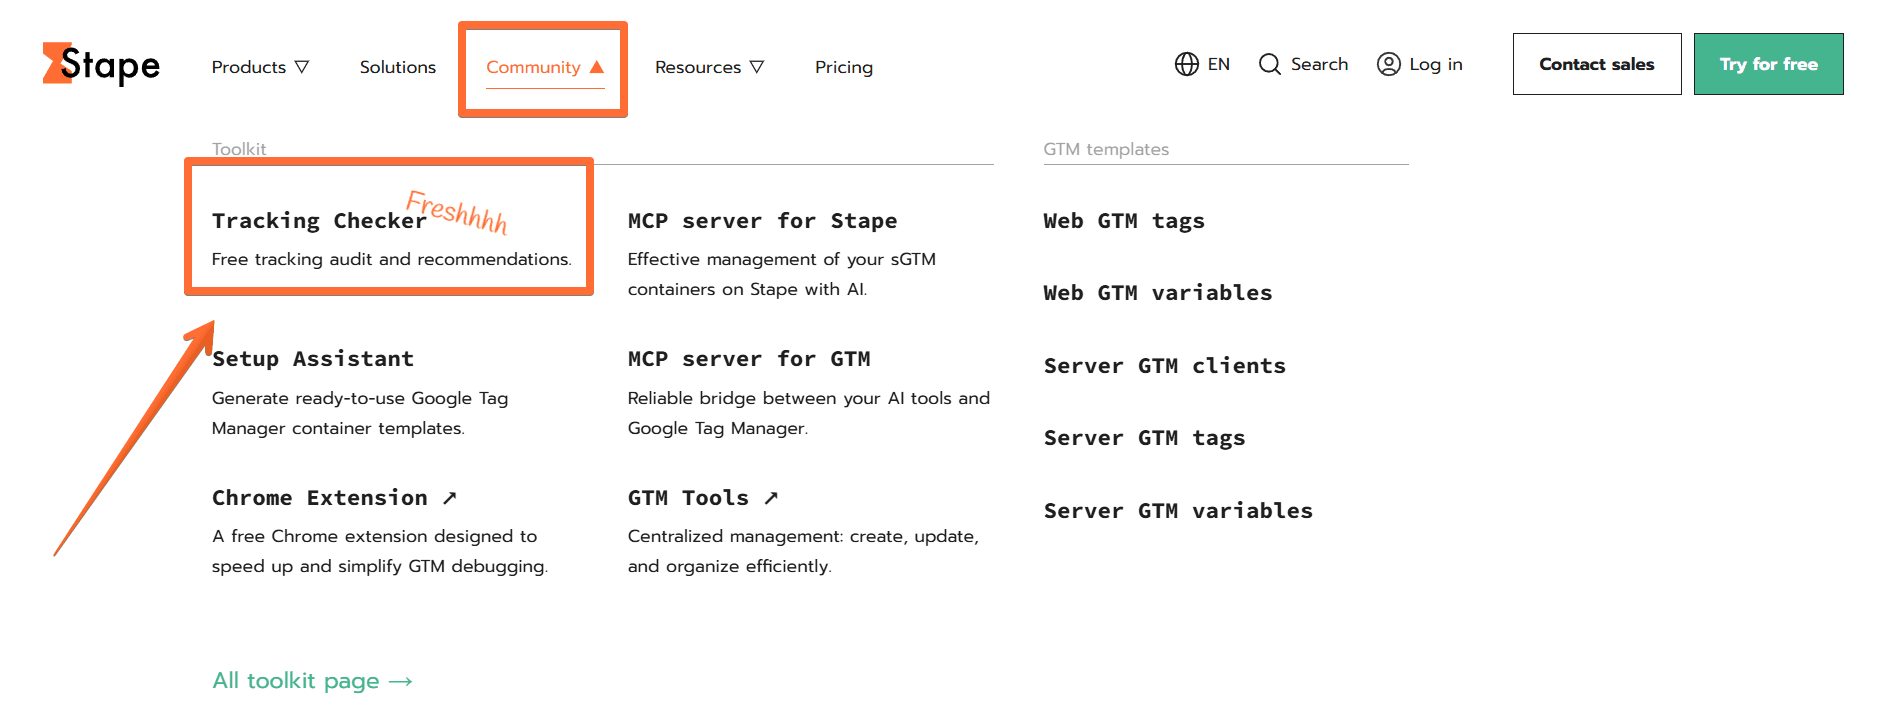The height and width of the screenshot is (726, 1888).
Task: Open MCP server for Stape
Action: point(763,221)
